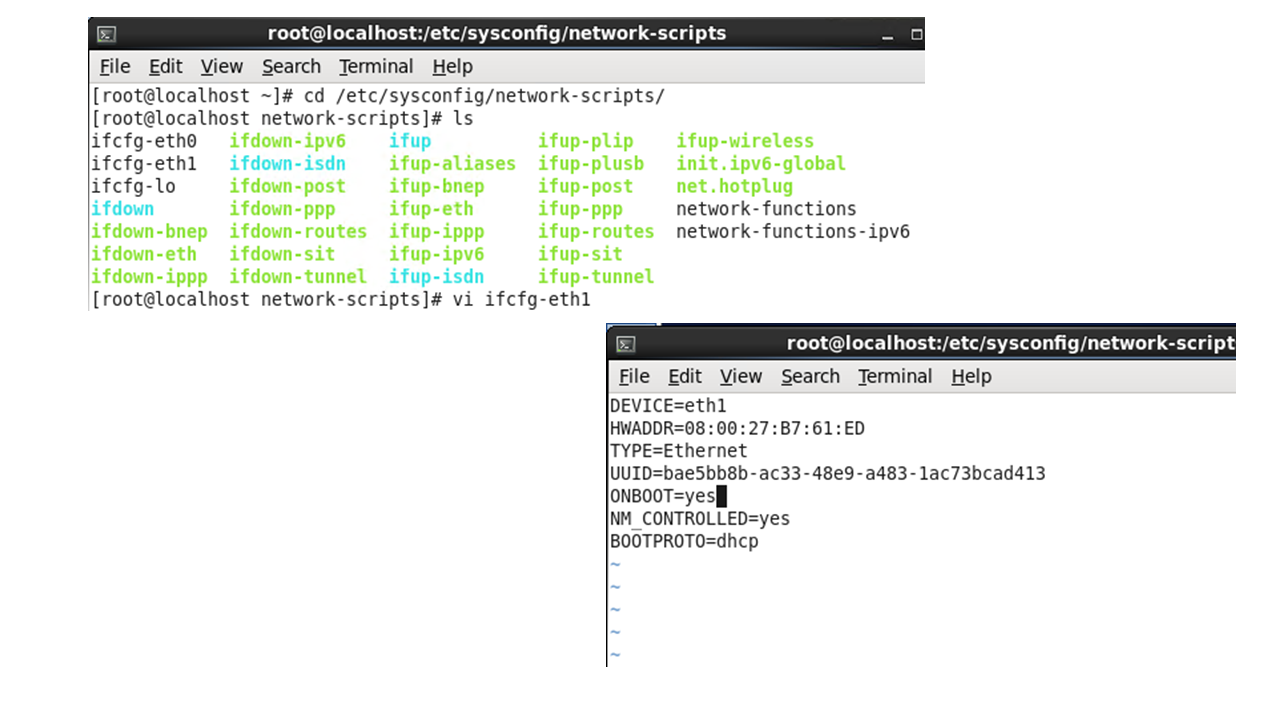This screenshot has height=720, width=1280.
Task: Open the File menu in the lower vi window
Action: point(634,377)
